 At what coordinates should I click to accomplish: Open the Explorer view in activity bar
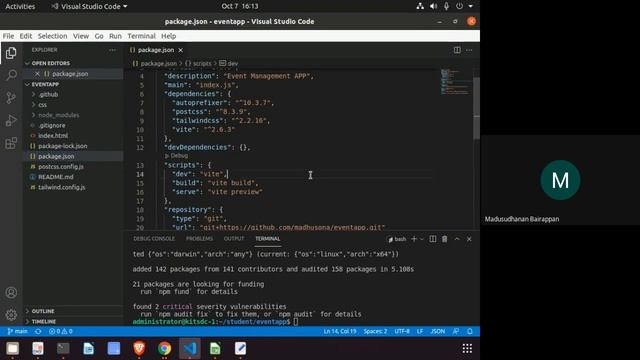[11, 53]
